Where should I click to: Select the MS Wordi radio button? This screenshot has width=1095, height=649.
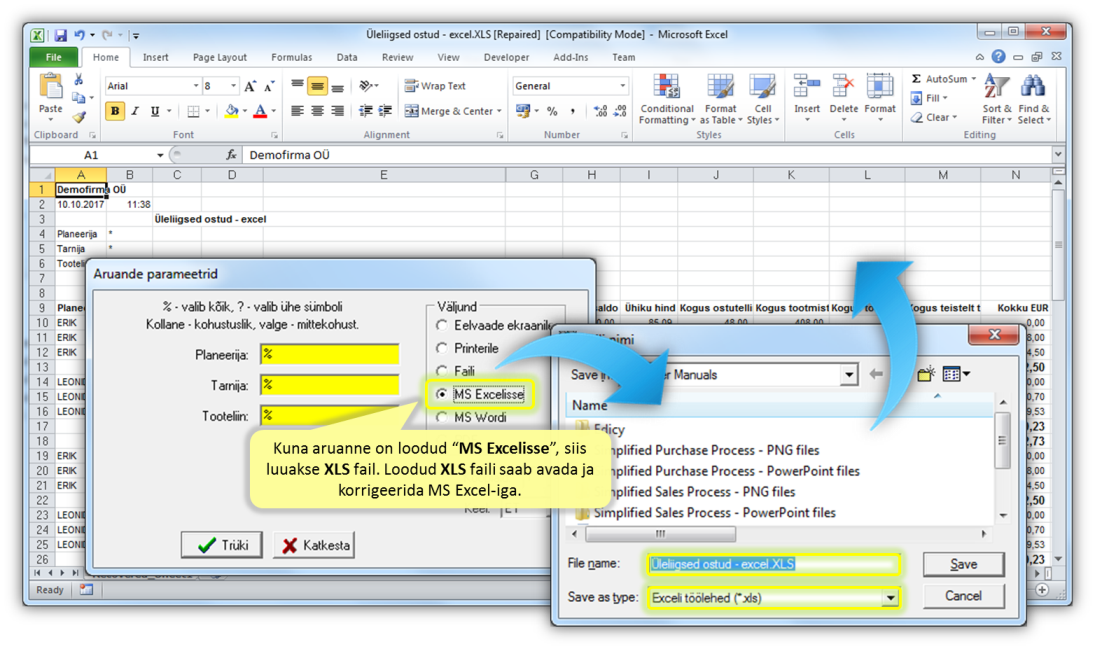[x=441, y=417]
